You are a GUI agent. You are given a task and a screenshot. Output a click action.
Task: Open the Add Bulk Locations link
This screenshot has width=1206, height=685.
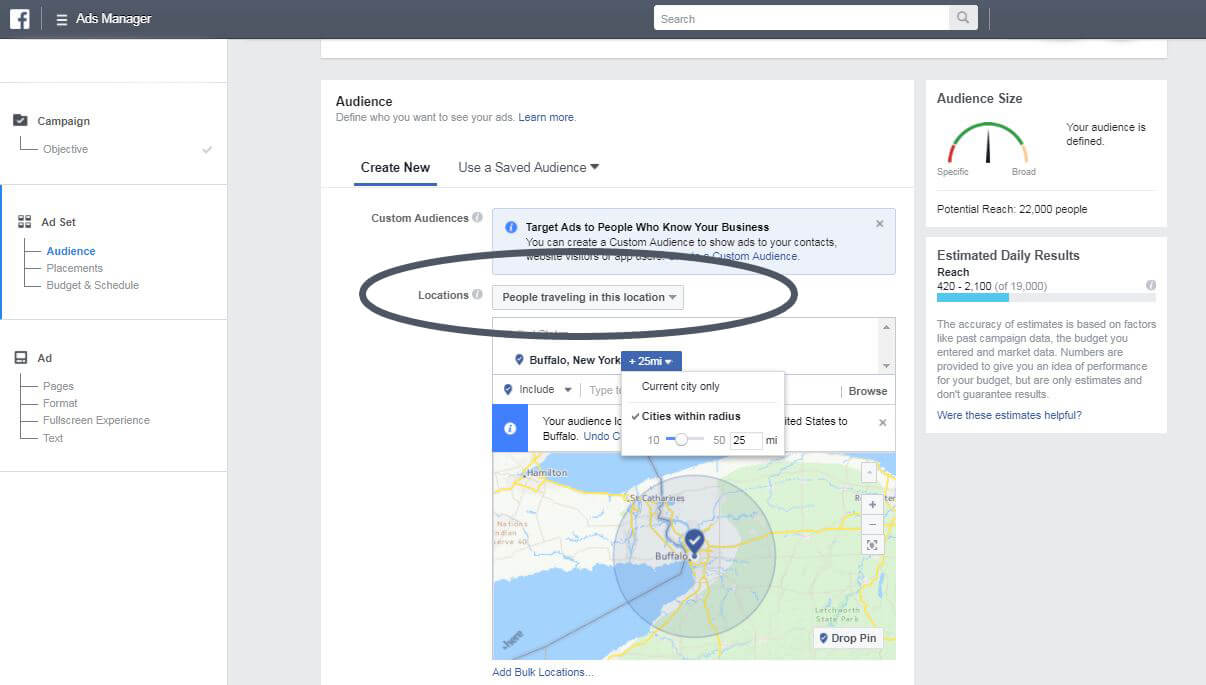[x=542, y=672]
